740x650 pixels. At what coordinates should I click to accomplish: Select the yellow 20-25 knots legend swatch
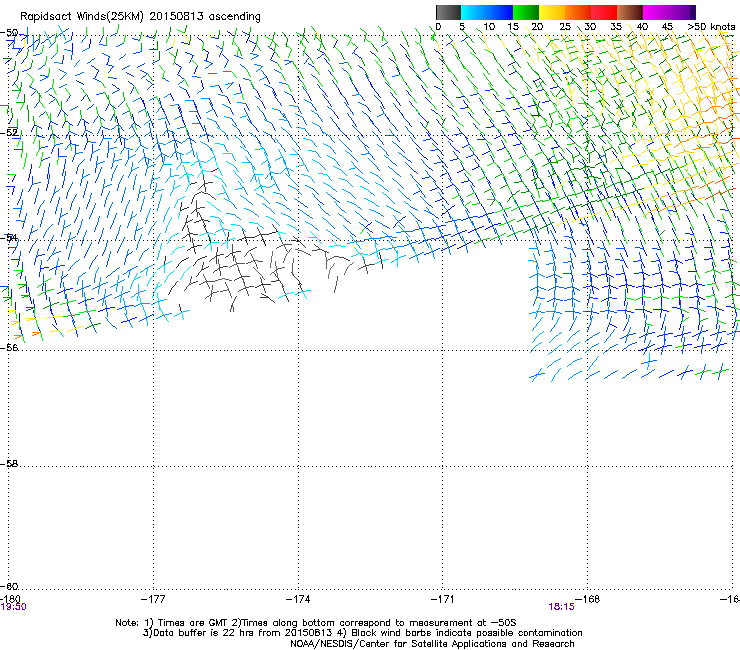[x=552, y=12]
